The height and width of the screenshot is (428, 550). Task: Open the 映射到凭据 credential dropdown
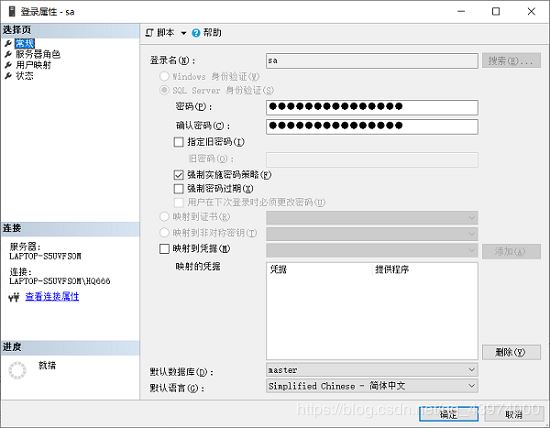372,250
